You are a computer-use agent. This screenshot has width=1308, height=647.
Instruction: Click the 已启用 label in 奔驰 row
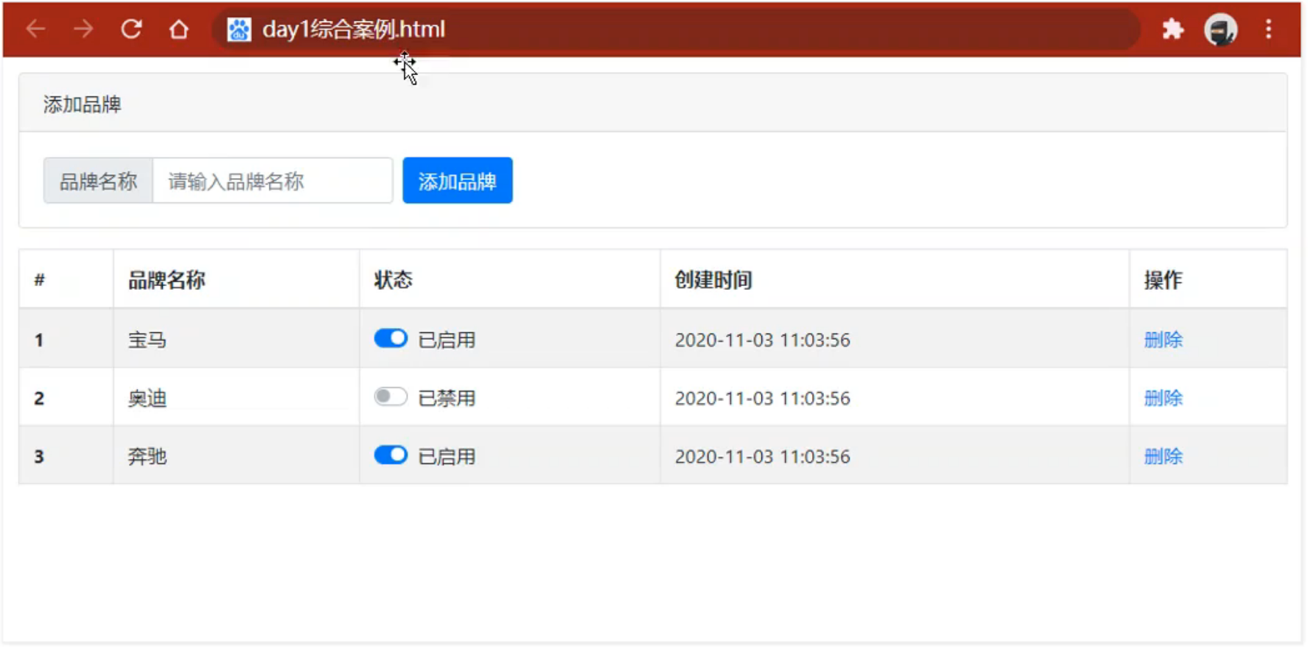446,456
